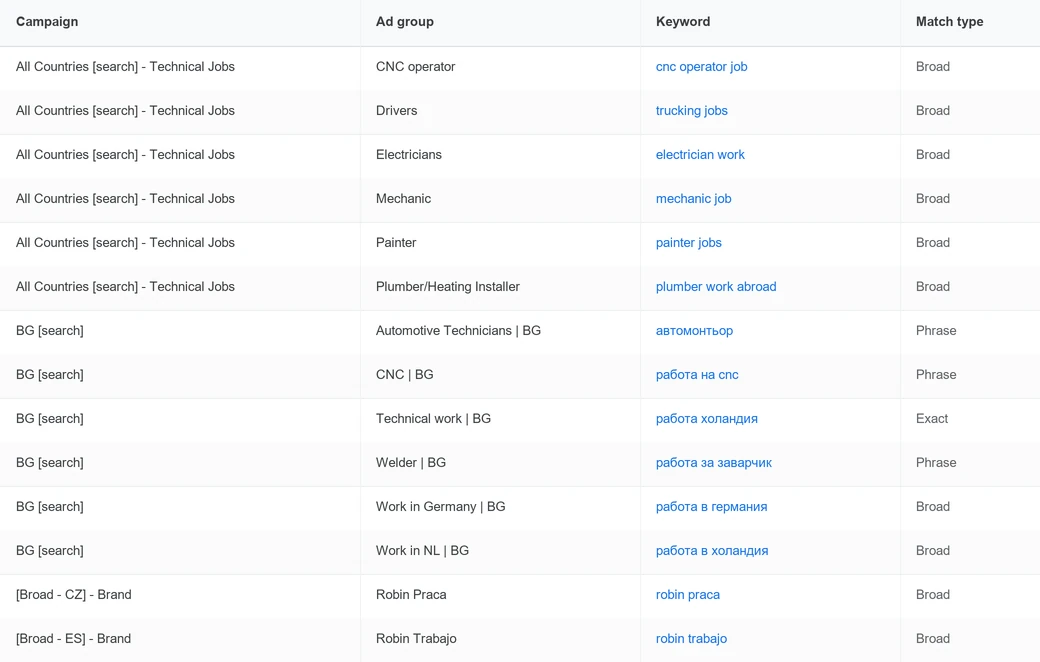Open the 'работа за заварчик' keyword link
This screenshot has width=1040, height=662.
coord(714,462)
